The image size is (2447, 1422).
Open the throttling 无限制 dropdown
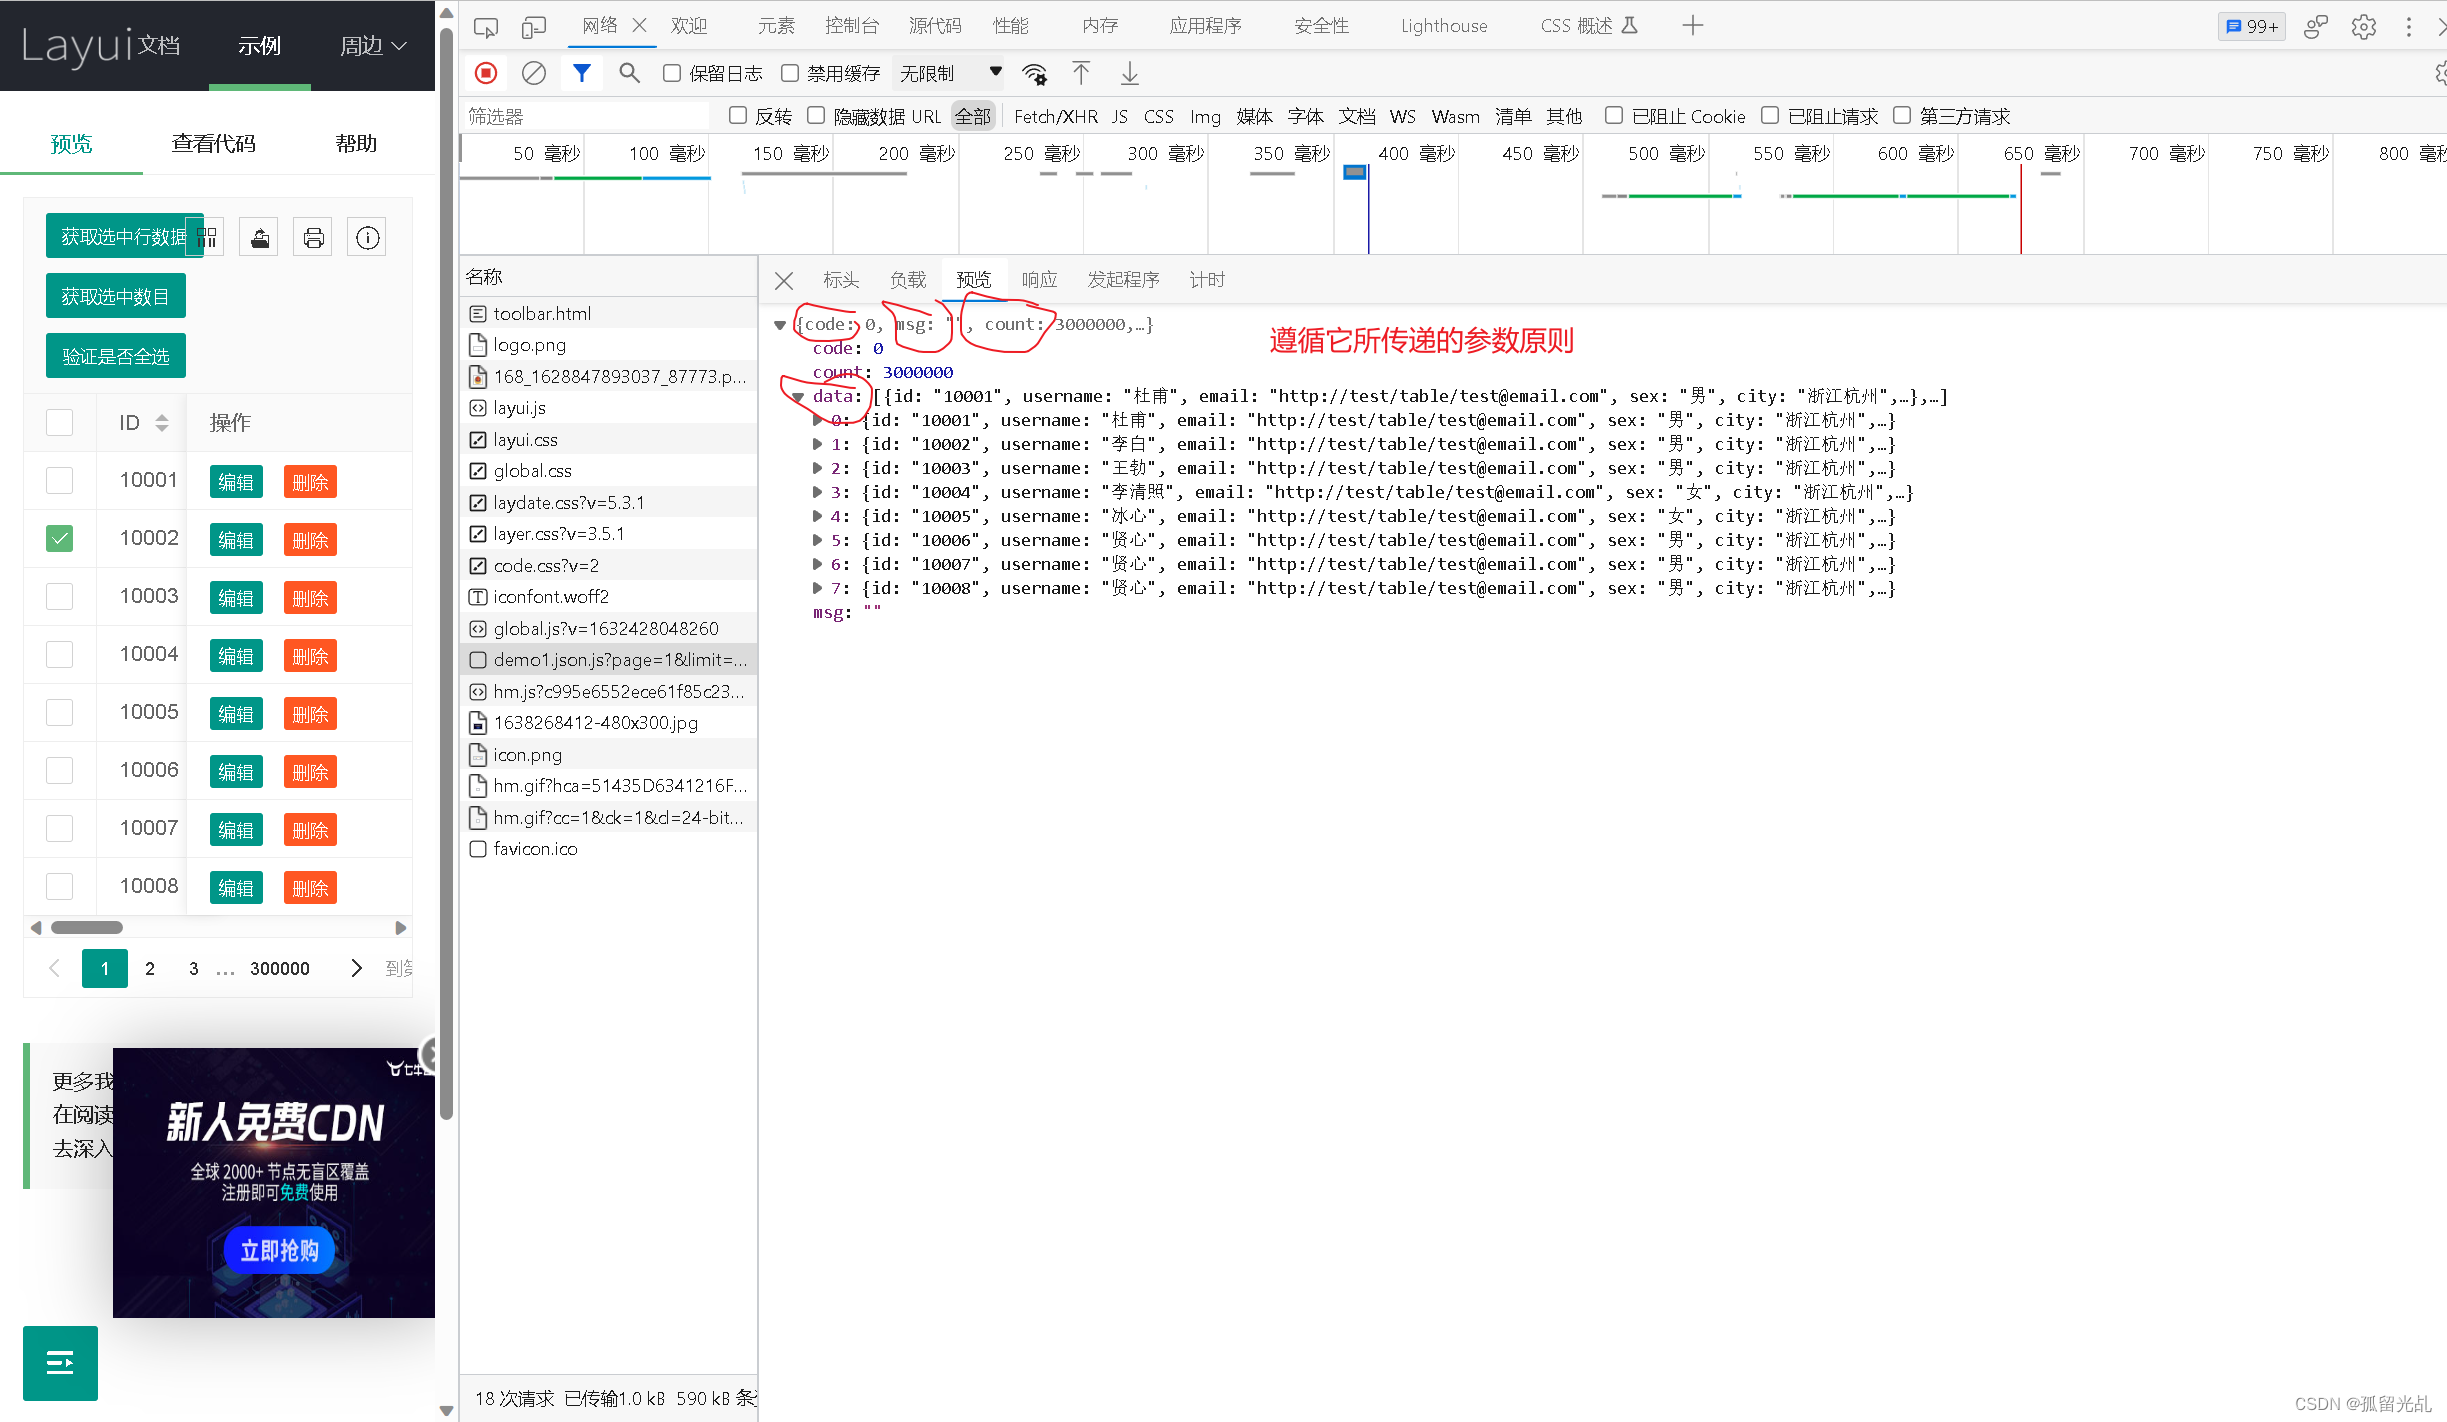[x=949, y=73]
